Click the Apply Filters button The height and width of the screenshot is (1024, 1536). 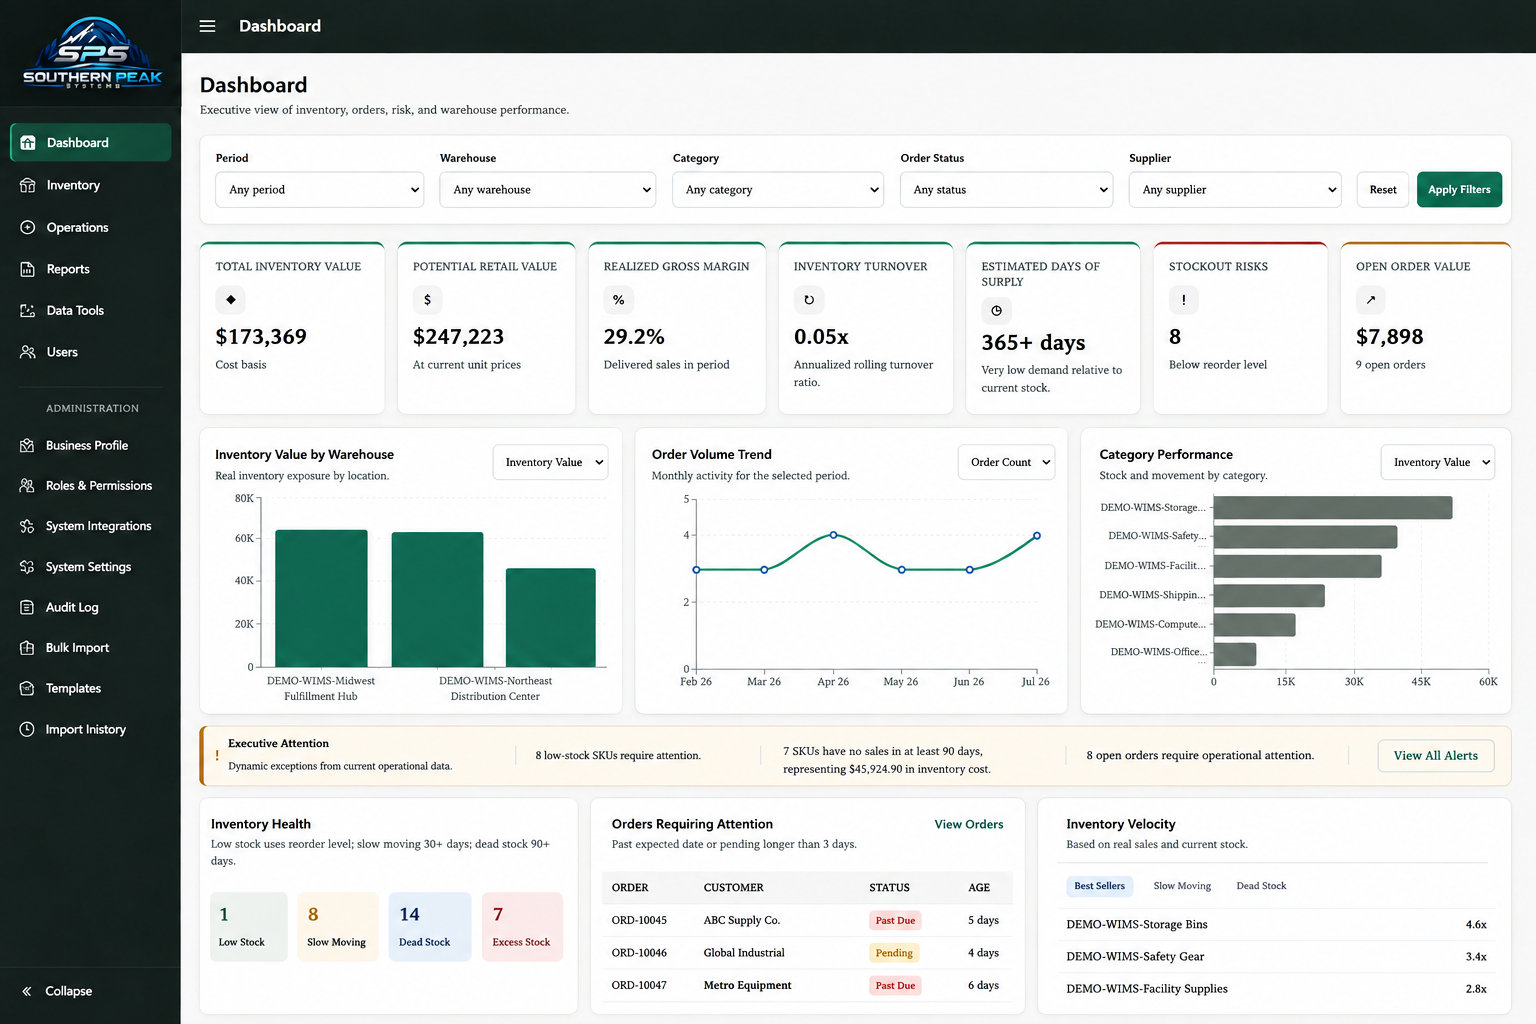(x=1459, y=190)
